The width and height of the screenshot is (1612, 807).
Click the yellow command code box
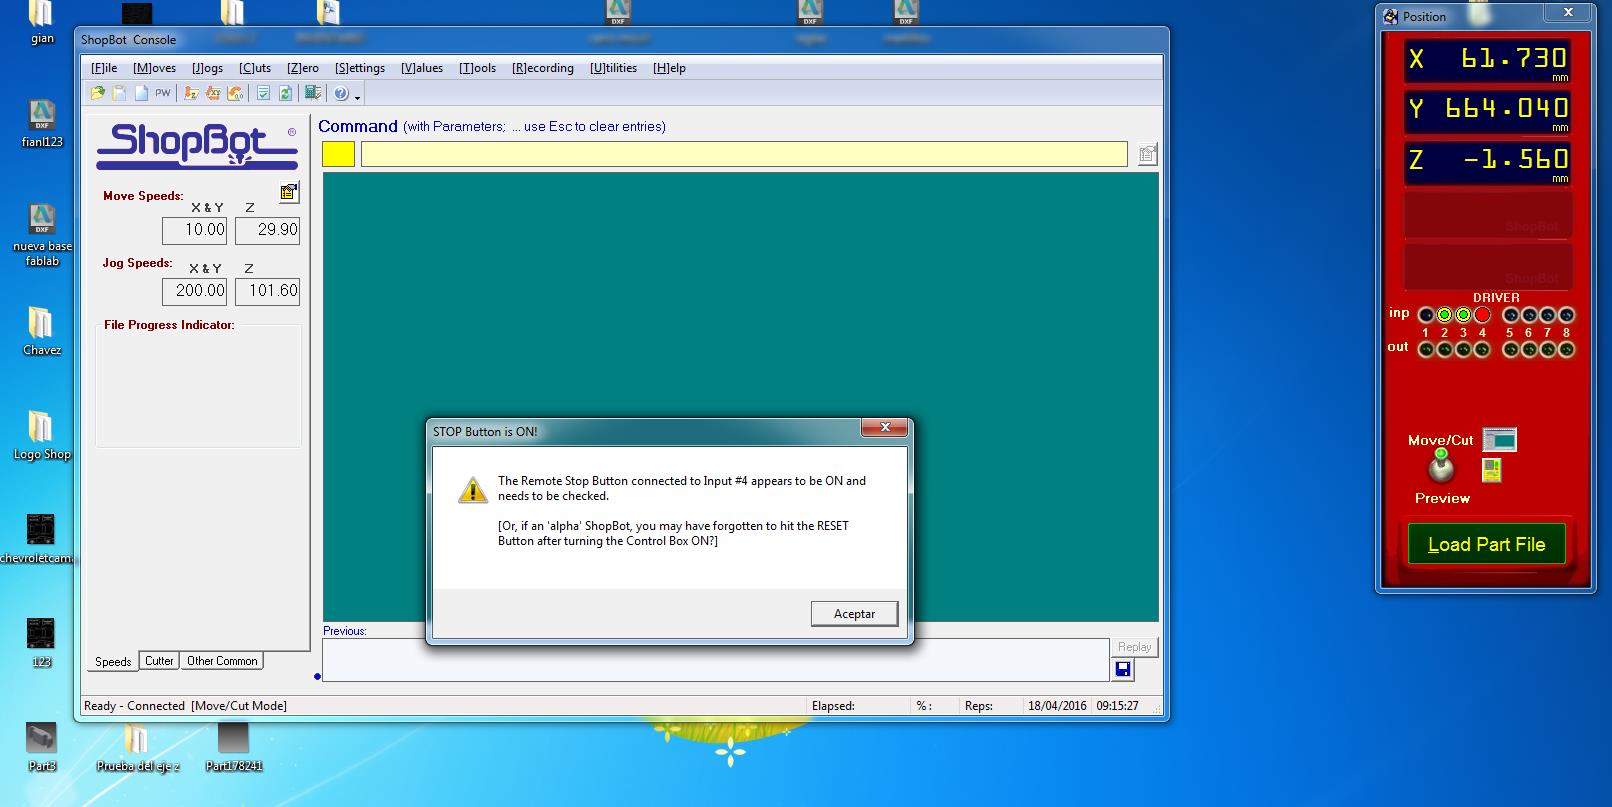338,154
